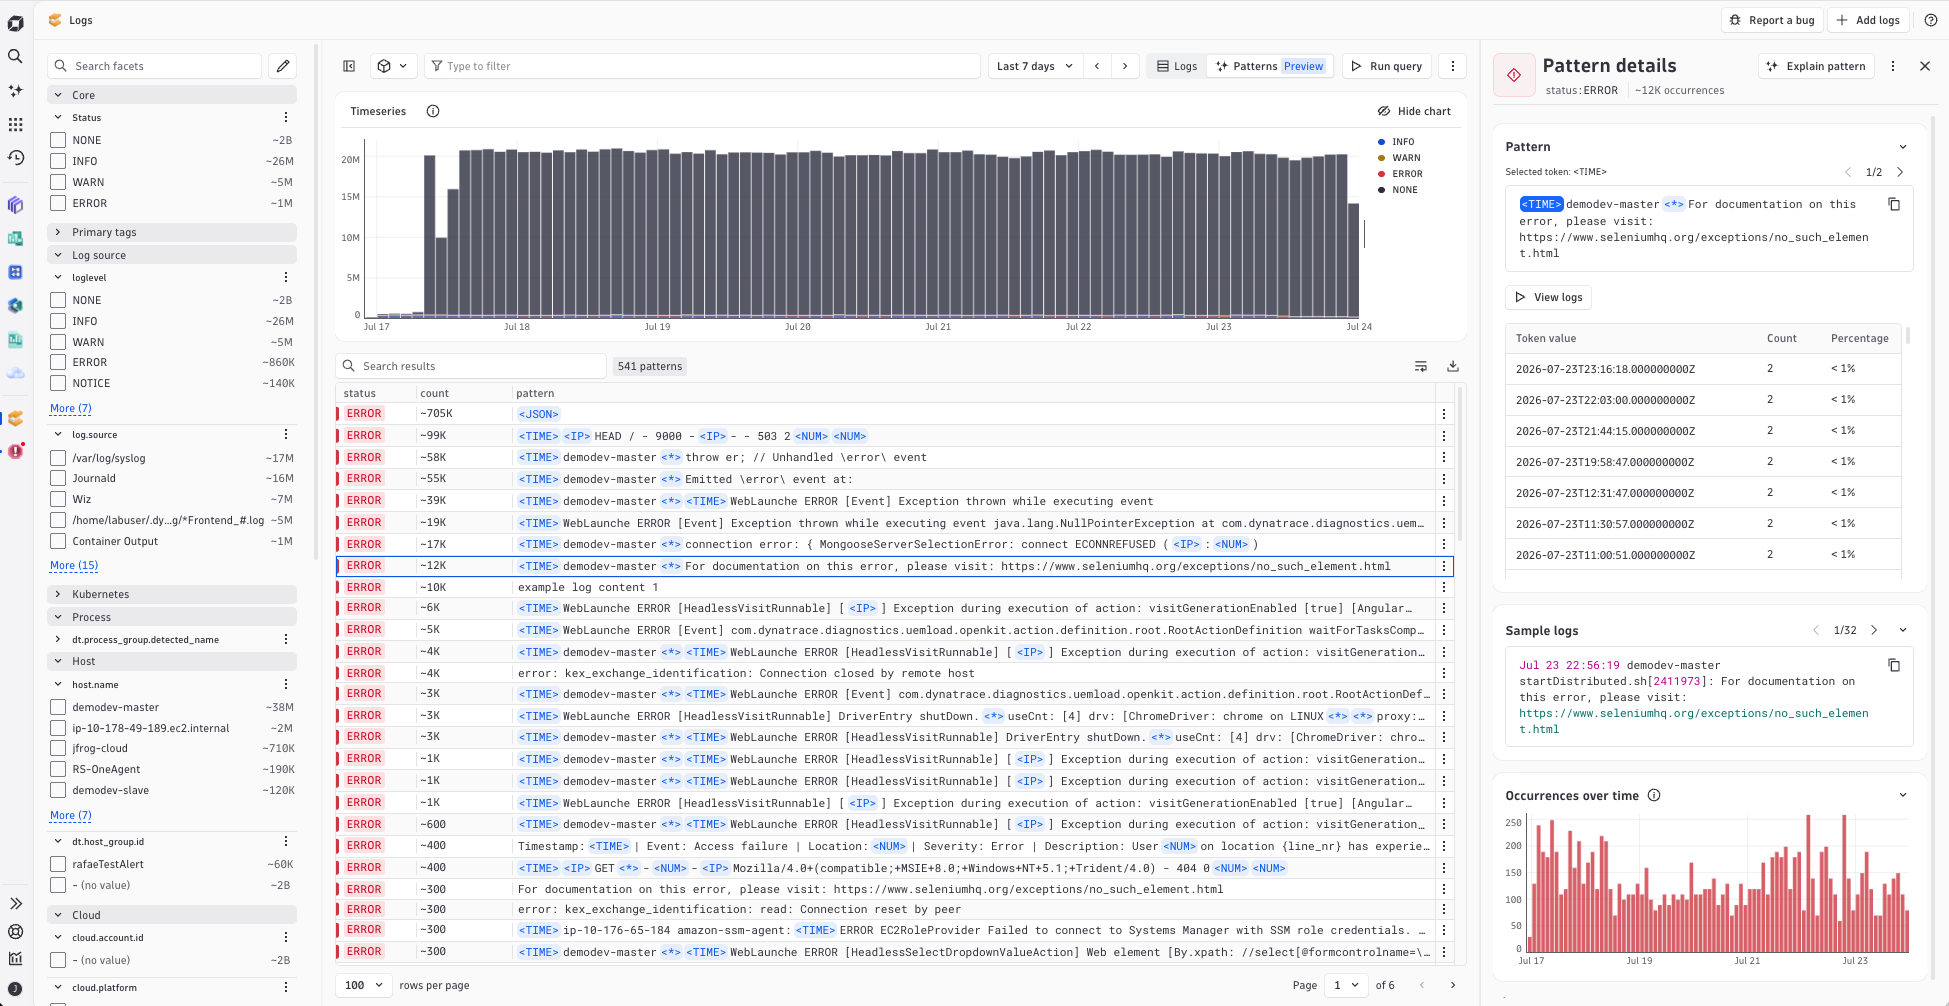Open the bucket selector dropdown
The height and width of the screenshot is (1006, 1949).
click(x=393, y=66)
